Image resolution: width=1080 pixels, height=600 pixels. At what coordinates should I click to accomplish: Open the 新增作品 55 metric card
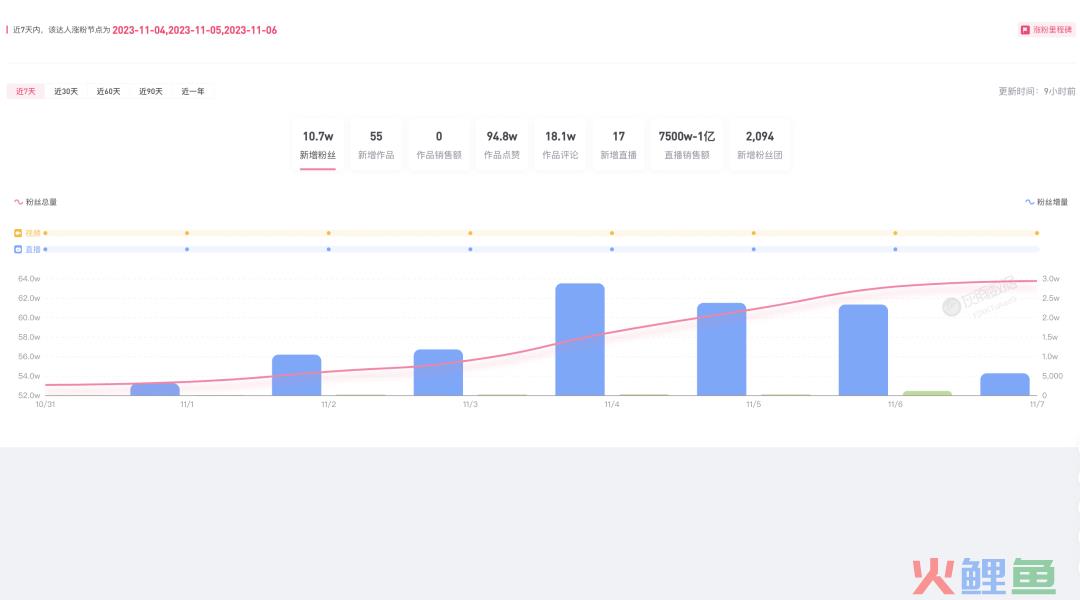pos(376,145)
